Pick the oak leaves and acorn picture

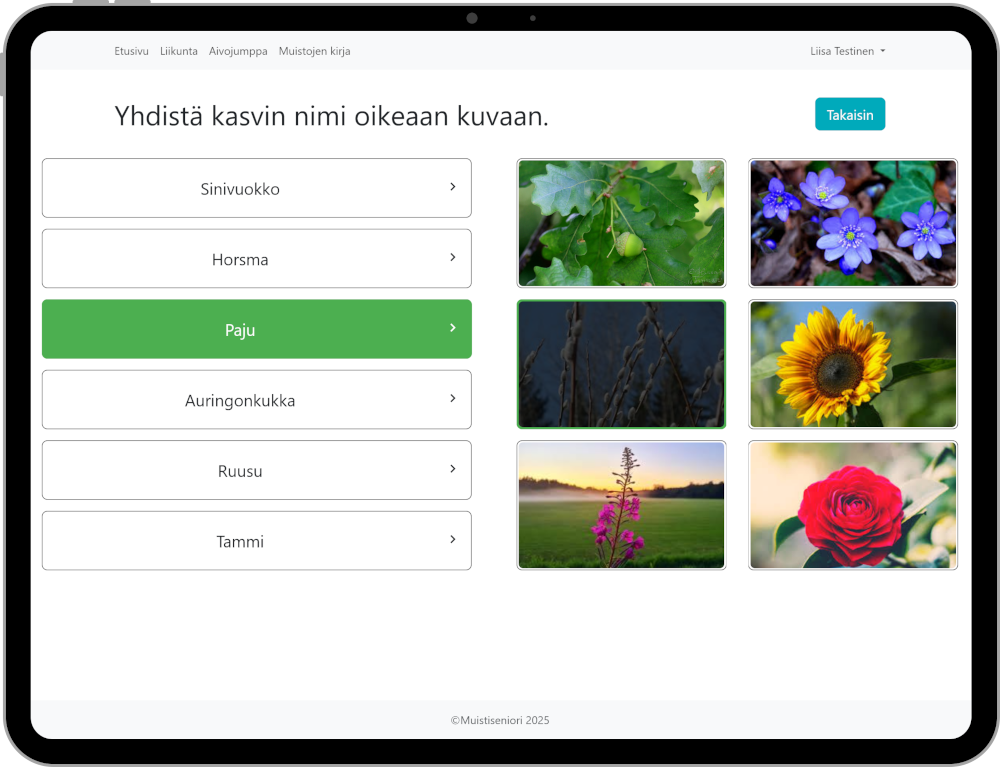[x=621, y=223]
